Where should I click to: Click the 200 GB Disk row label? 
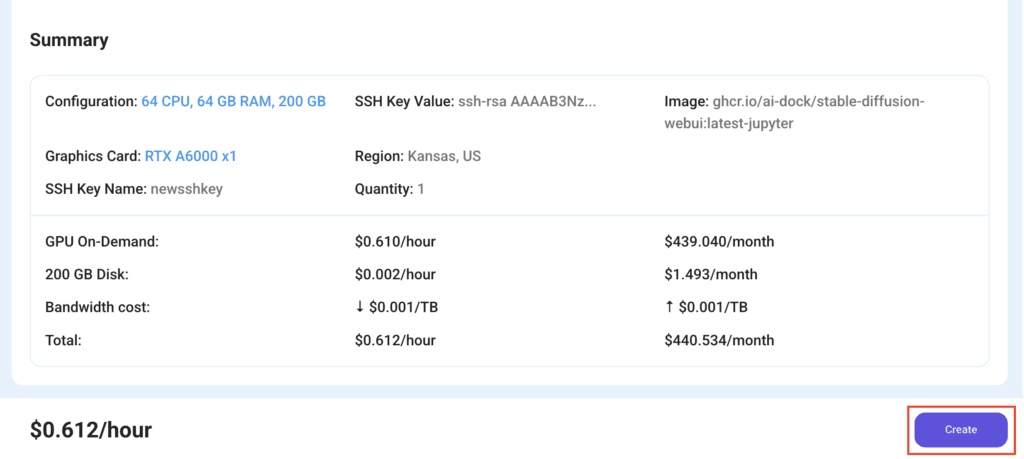(x=87, y=274)
